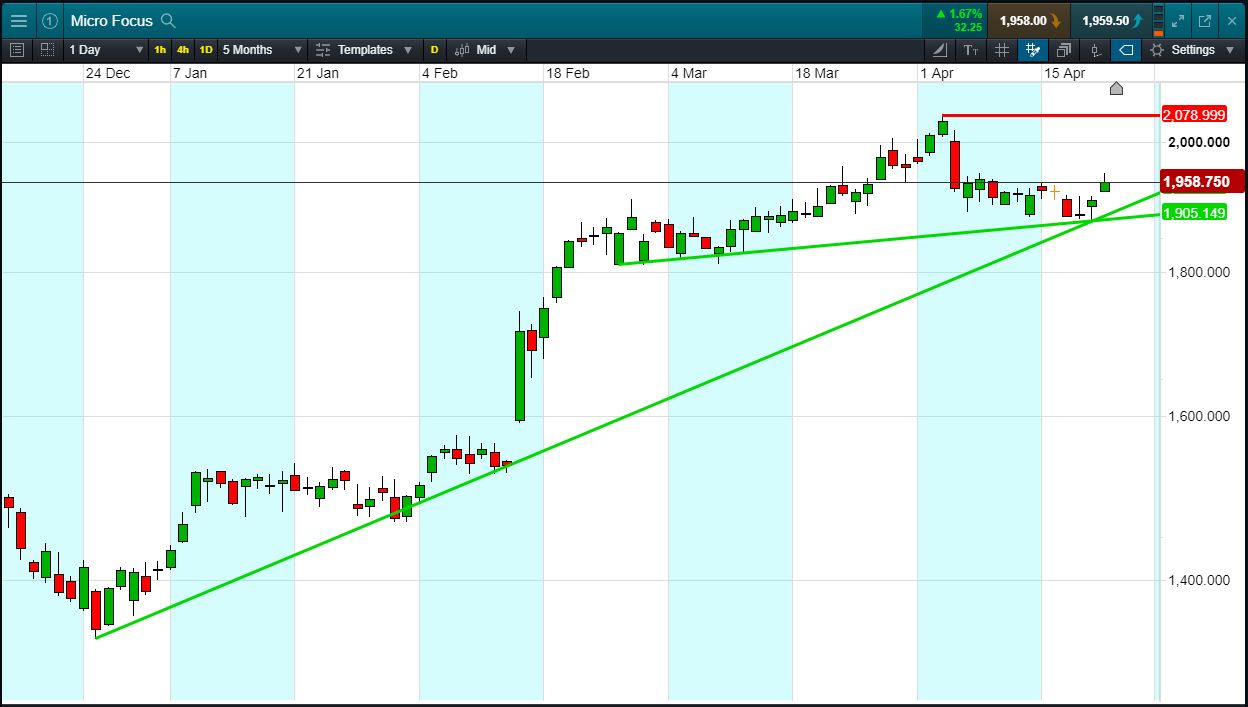
Task: Click the red 2,078.999 price label
Action: pos(1194,115)
